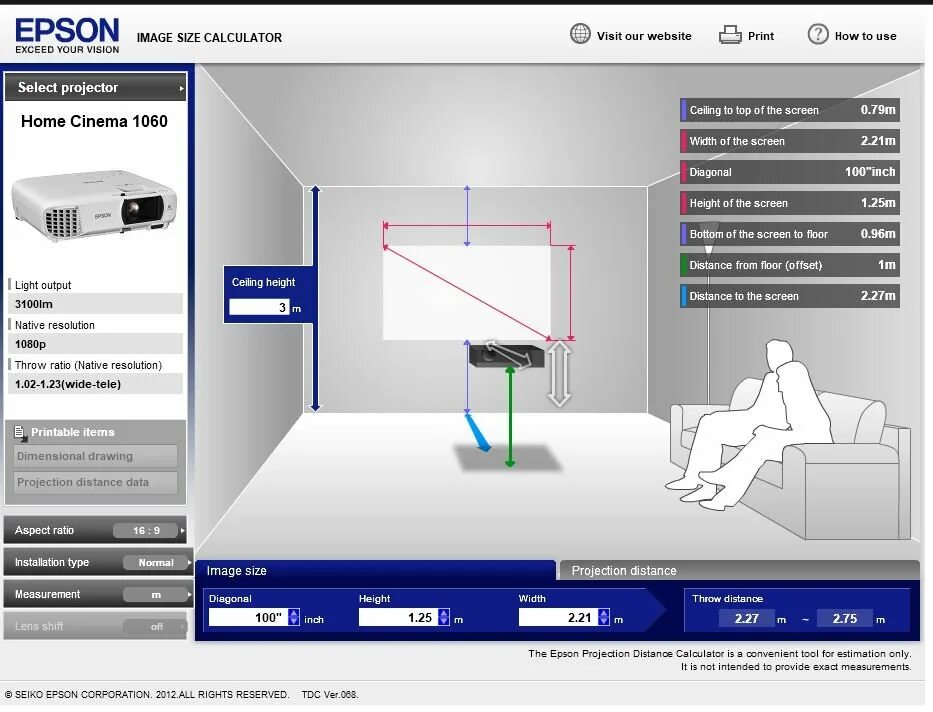Click the Home Cinema 1060 projector image
Image resolution: width=933 pixels, height=712 pixels.
pos(94,204)
